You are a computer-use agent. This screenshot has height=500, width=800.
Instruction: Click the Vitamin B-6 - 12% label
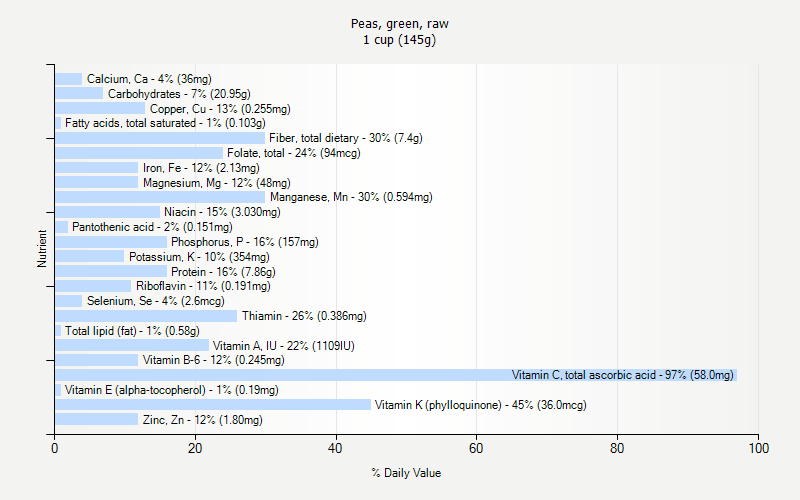click(214, 360)
